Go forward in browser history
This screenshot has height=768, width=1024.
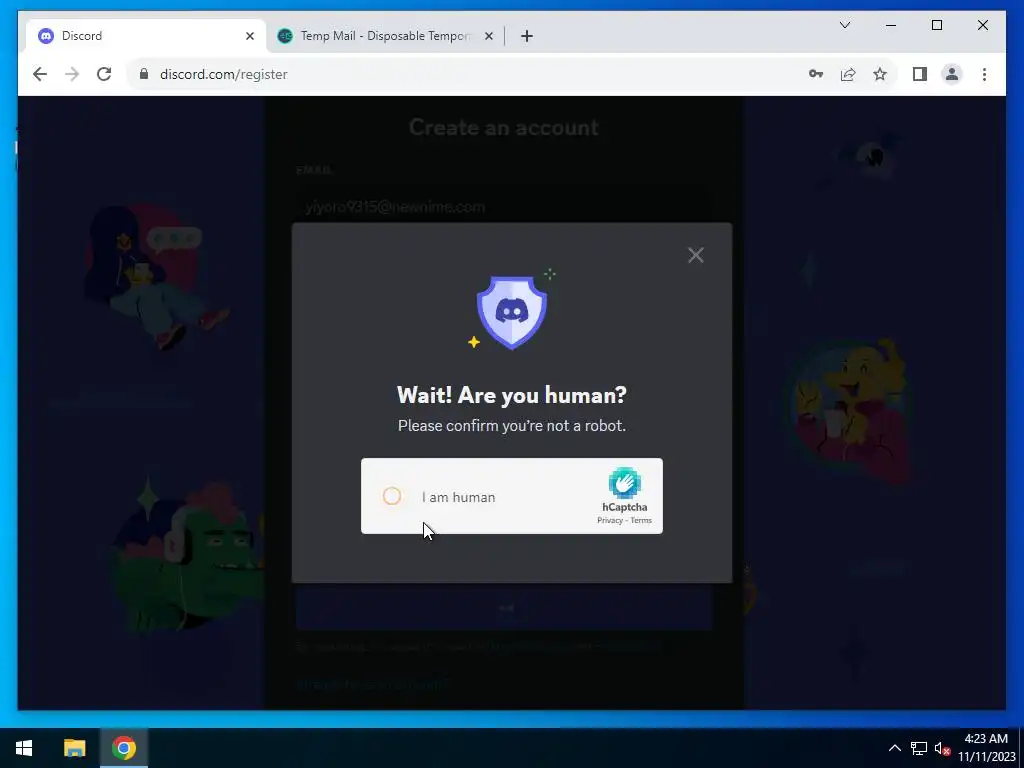coord(72,74)
